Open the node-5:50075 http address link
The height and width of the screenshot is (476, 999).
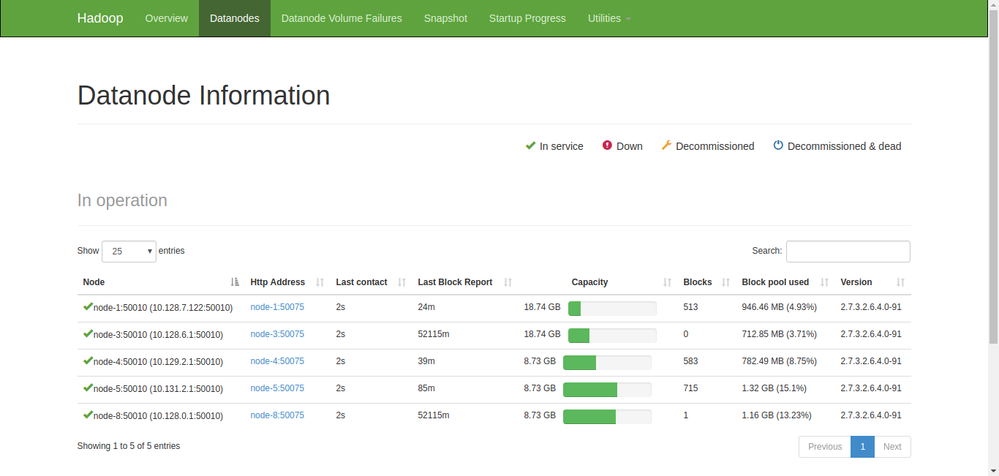click(277, 389)
